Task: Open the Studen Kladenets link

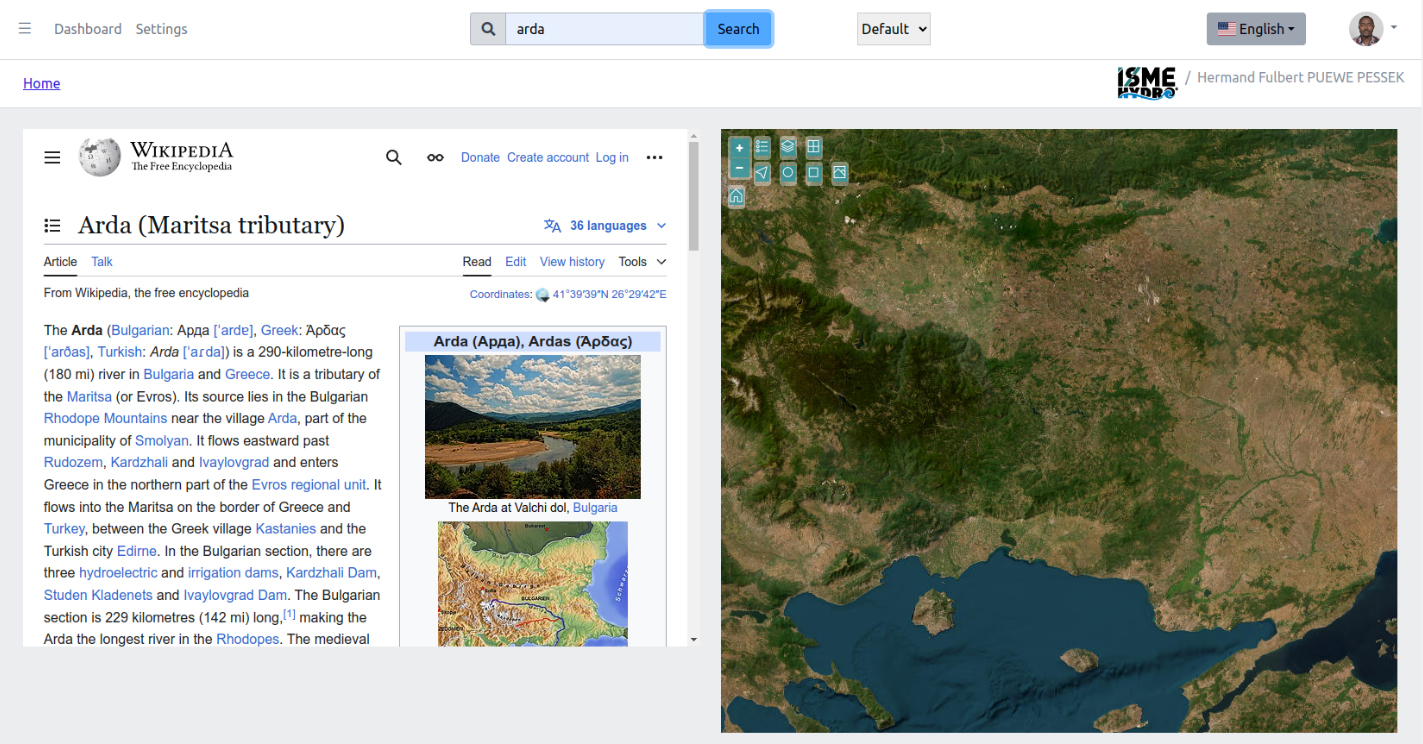Action: 98,595
